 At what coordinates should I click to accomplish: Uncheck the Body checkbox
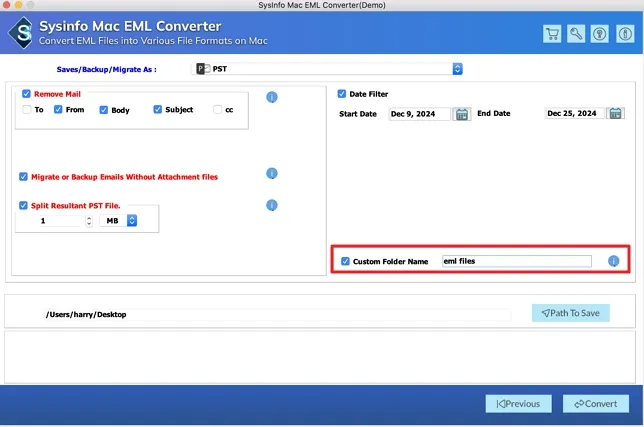[104, 110]
